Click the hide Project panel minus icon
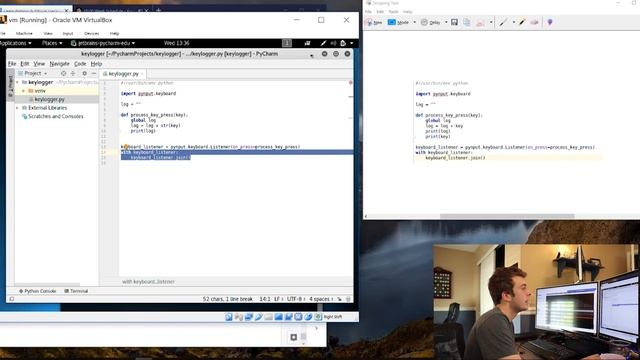Viewport: 640px width, 360px height. pyautogui.click(x=94, y=73)
